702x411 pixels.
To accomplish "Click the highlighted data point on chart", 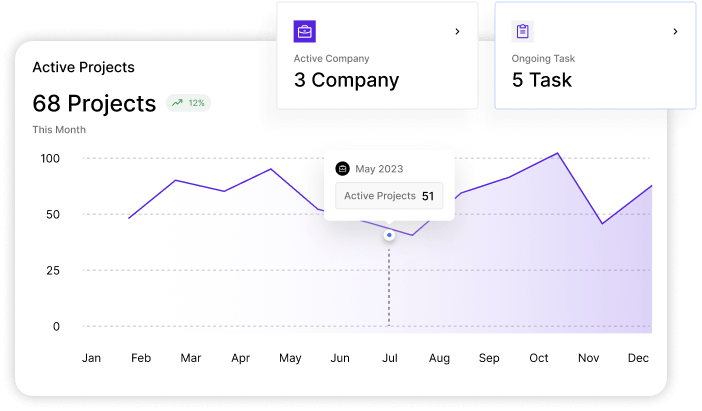I will (x=389, y=236).
